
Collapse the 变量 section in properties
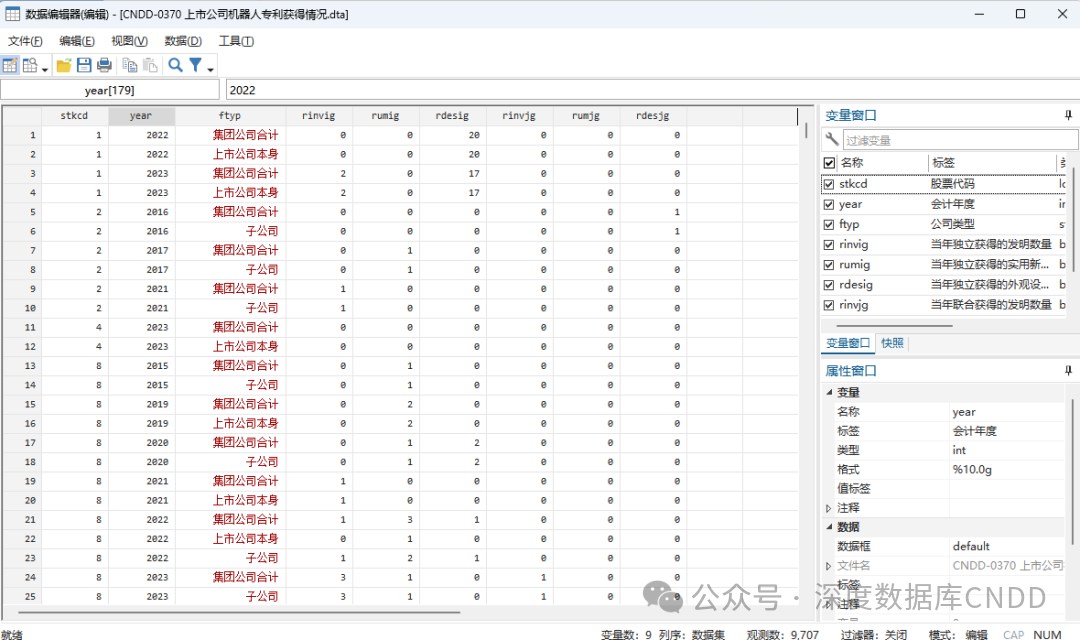(x=829, y=392)
